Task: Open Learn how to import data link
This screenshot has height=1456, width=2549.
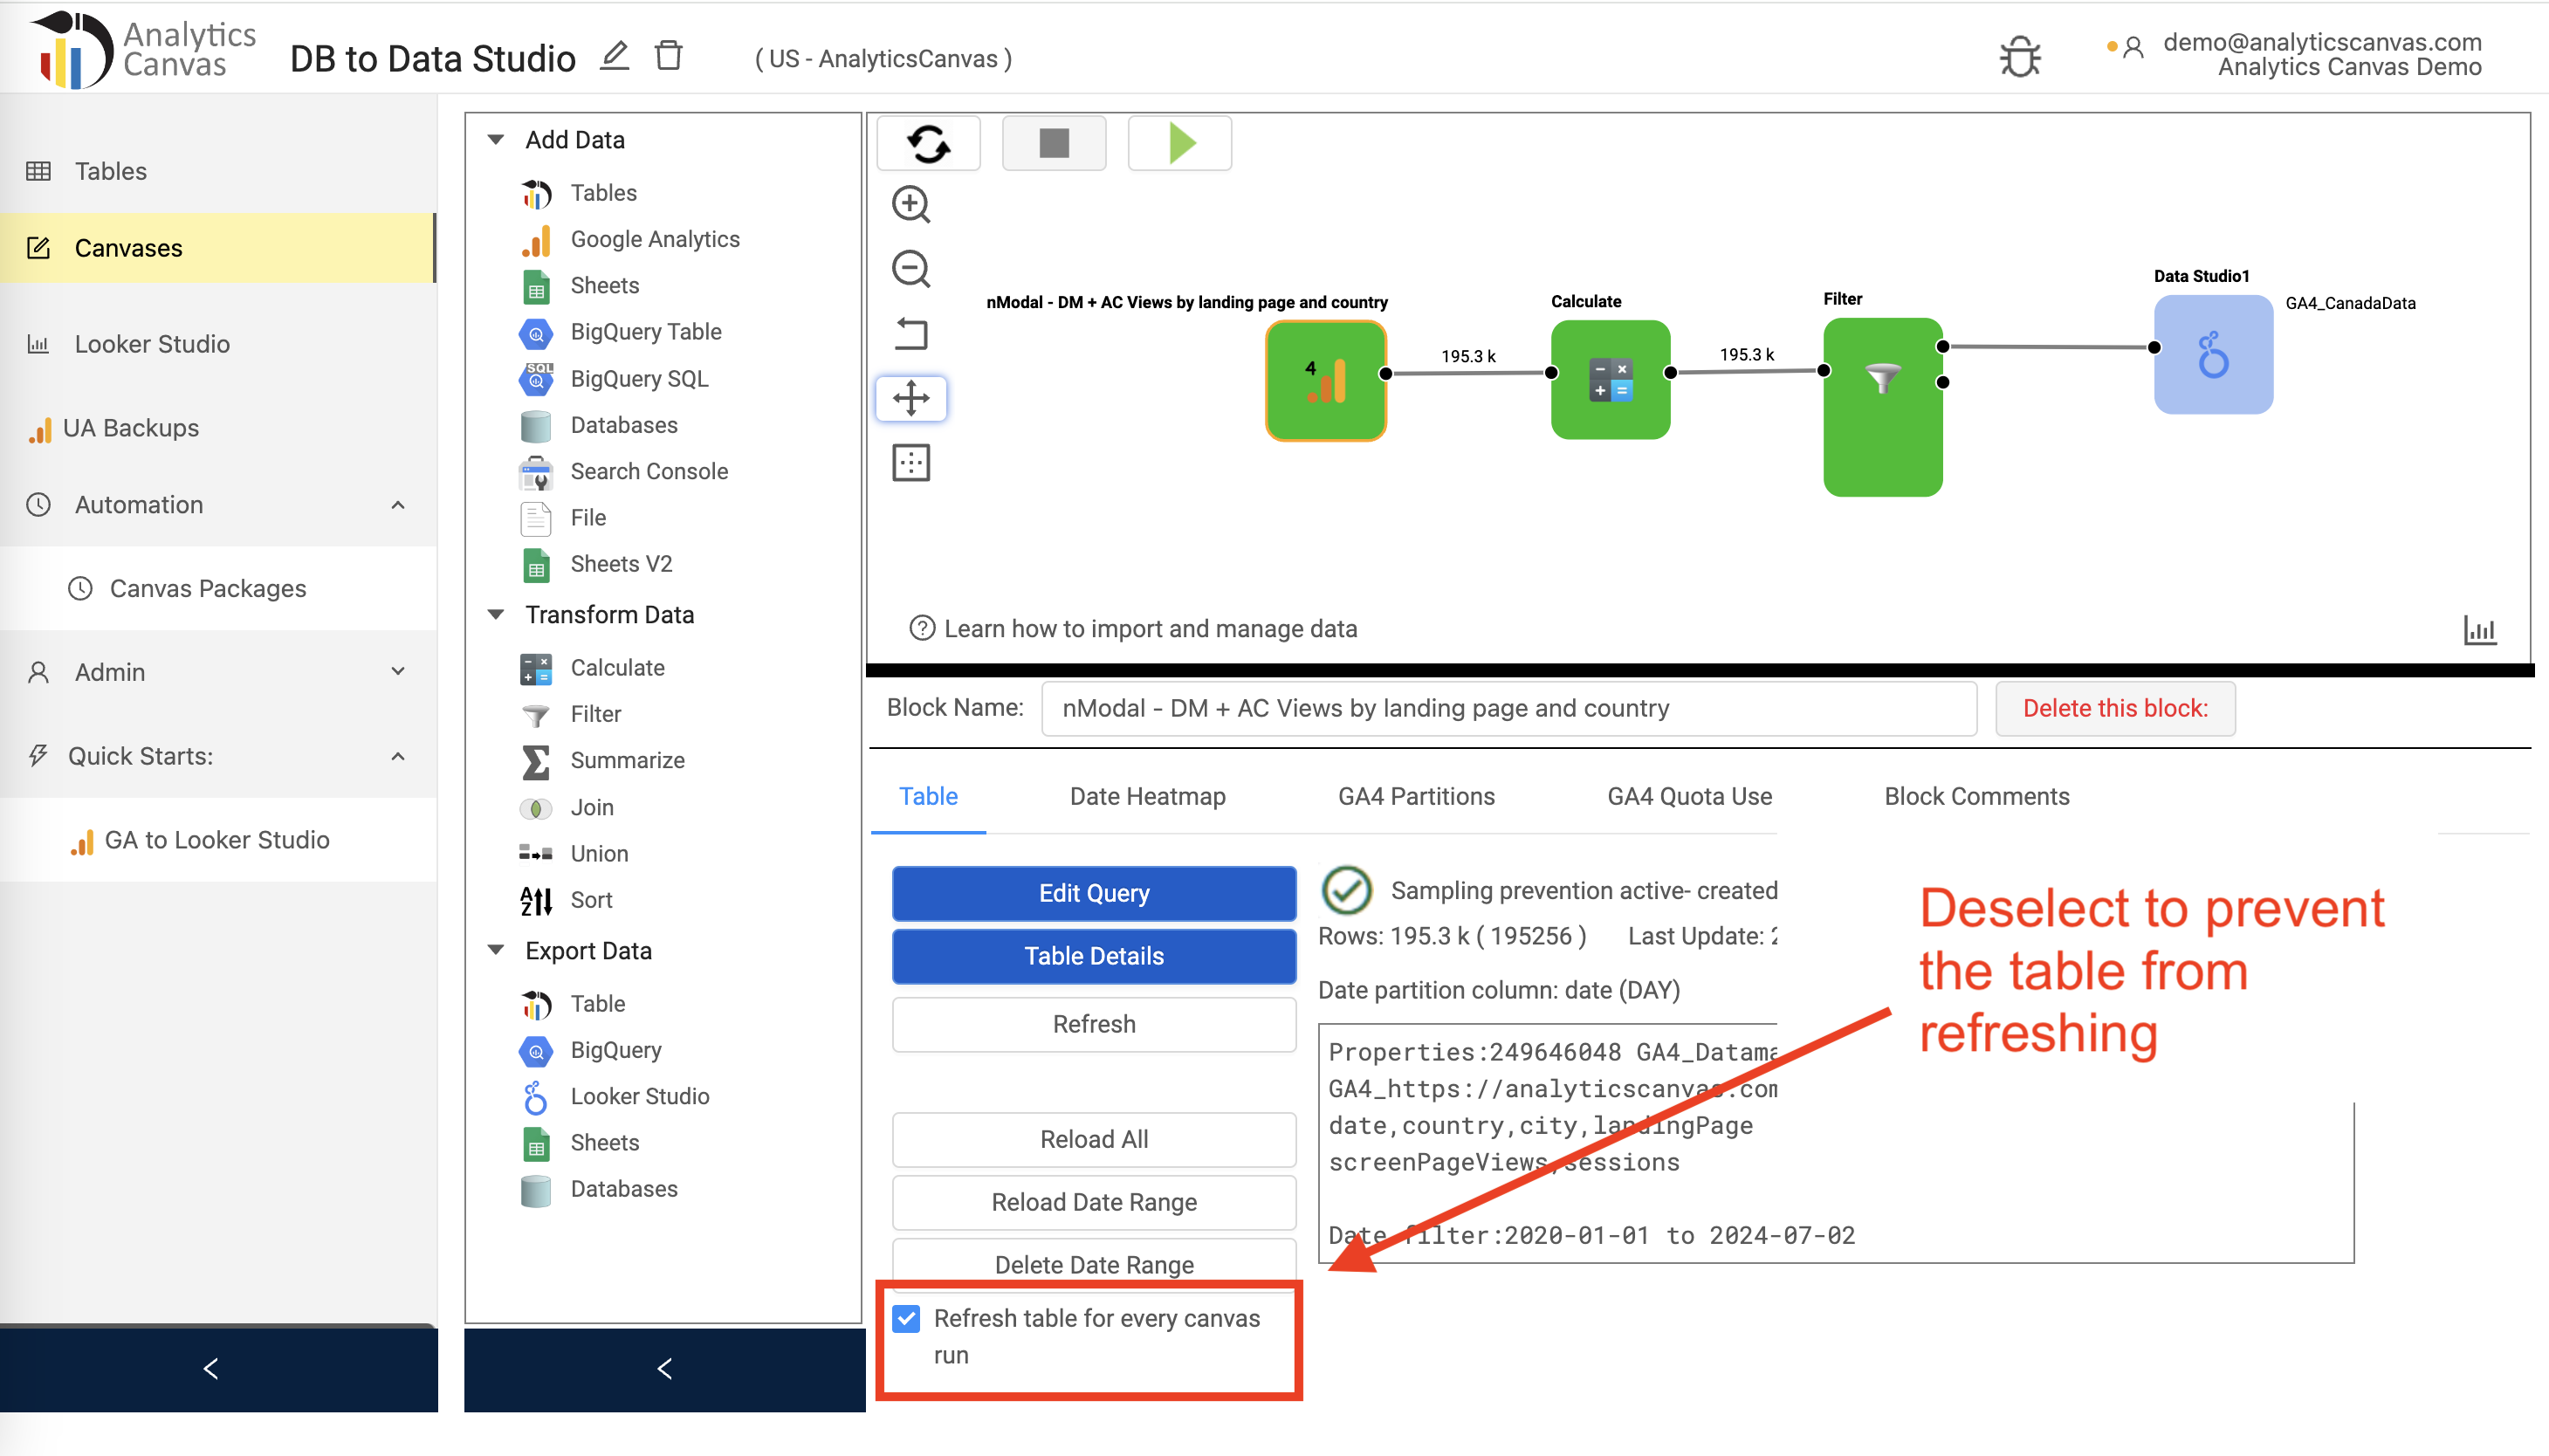Action: click(x=1133, y=629)
